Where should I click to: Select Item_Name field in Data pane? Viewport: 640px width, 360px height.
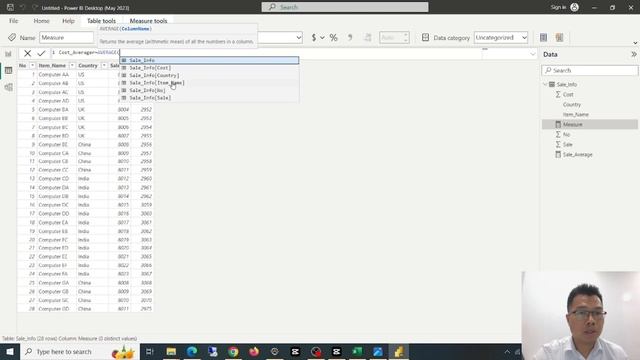pyautogui.click(x=576, y=115)
